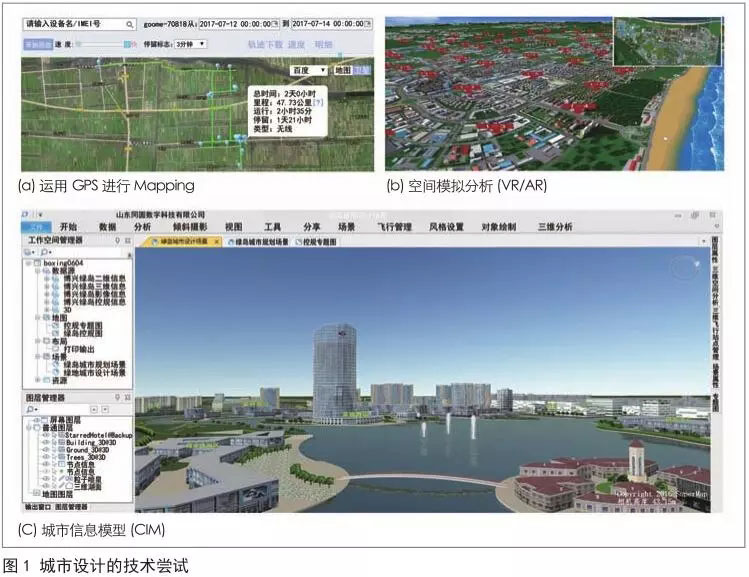Open the blue 文件 button in the ribbon
Screen dimensions: 749x577
pyautogui.click(x=36, y=227)
